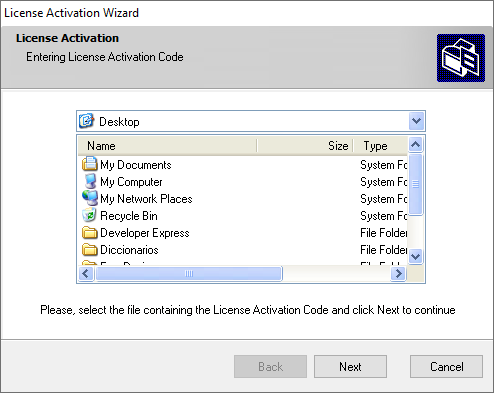Viewport: 494px width, 393px height.
Task: Select the 'Developer Express' row name
Action: pos(145,233)
